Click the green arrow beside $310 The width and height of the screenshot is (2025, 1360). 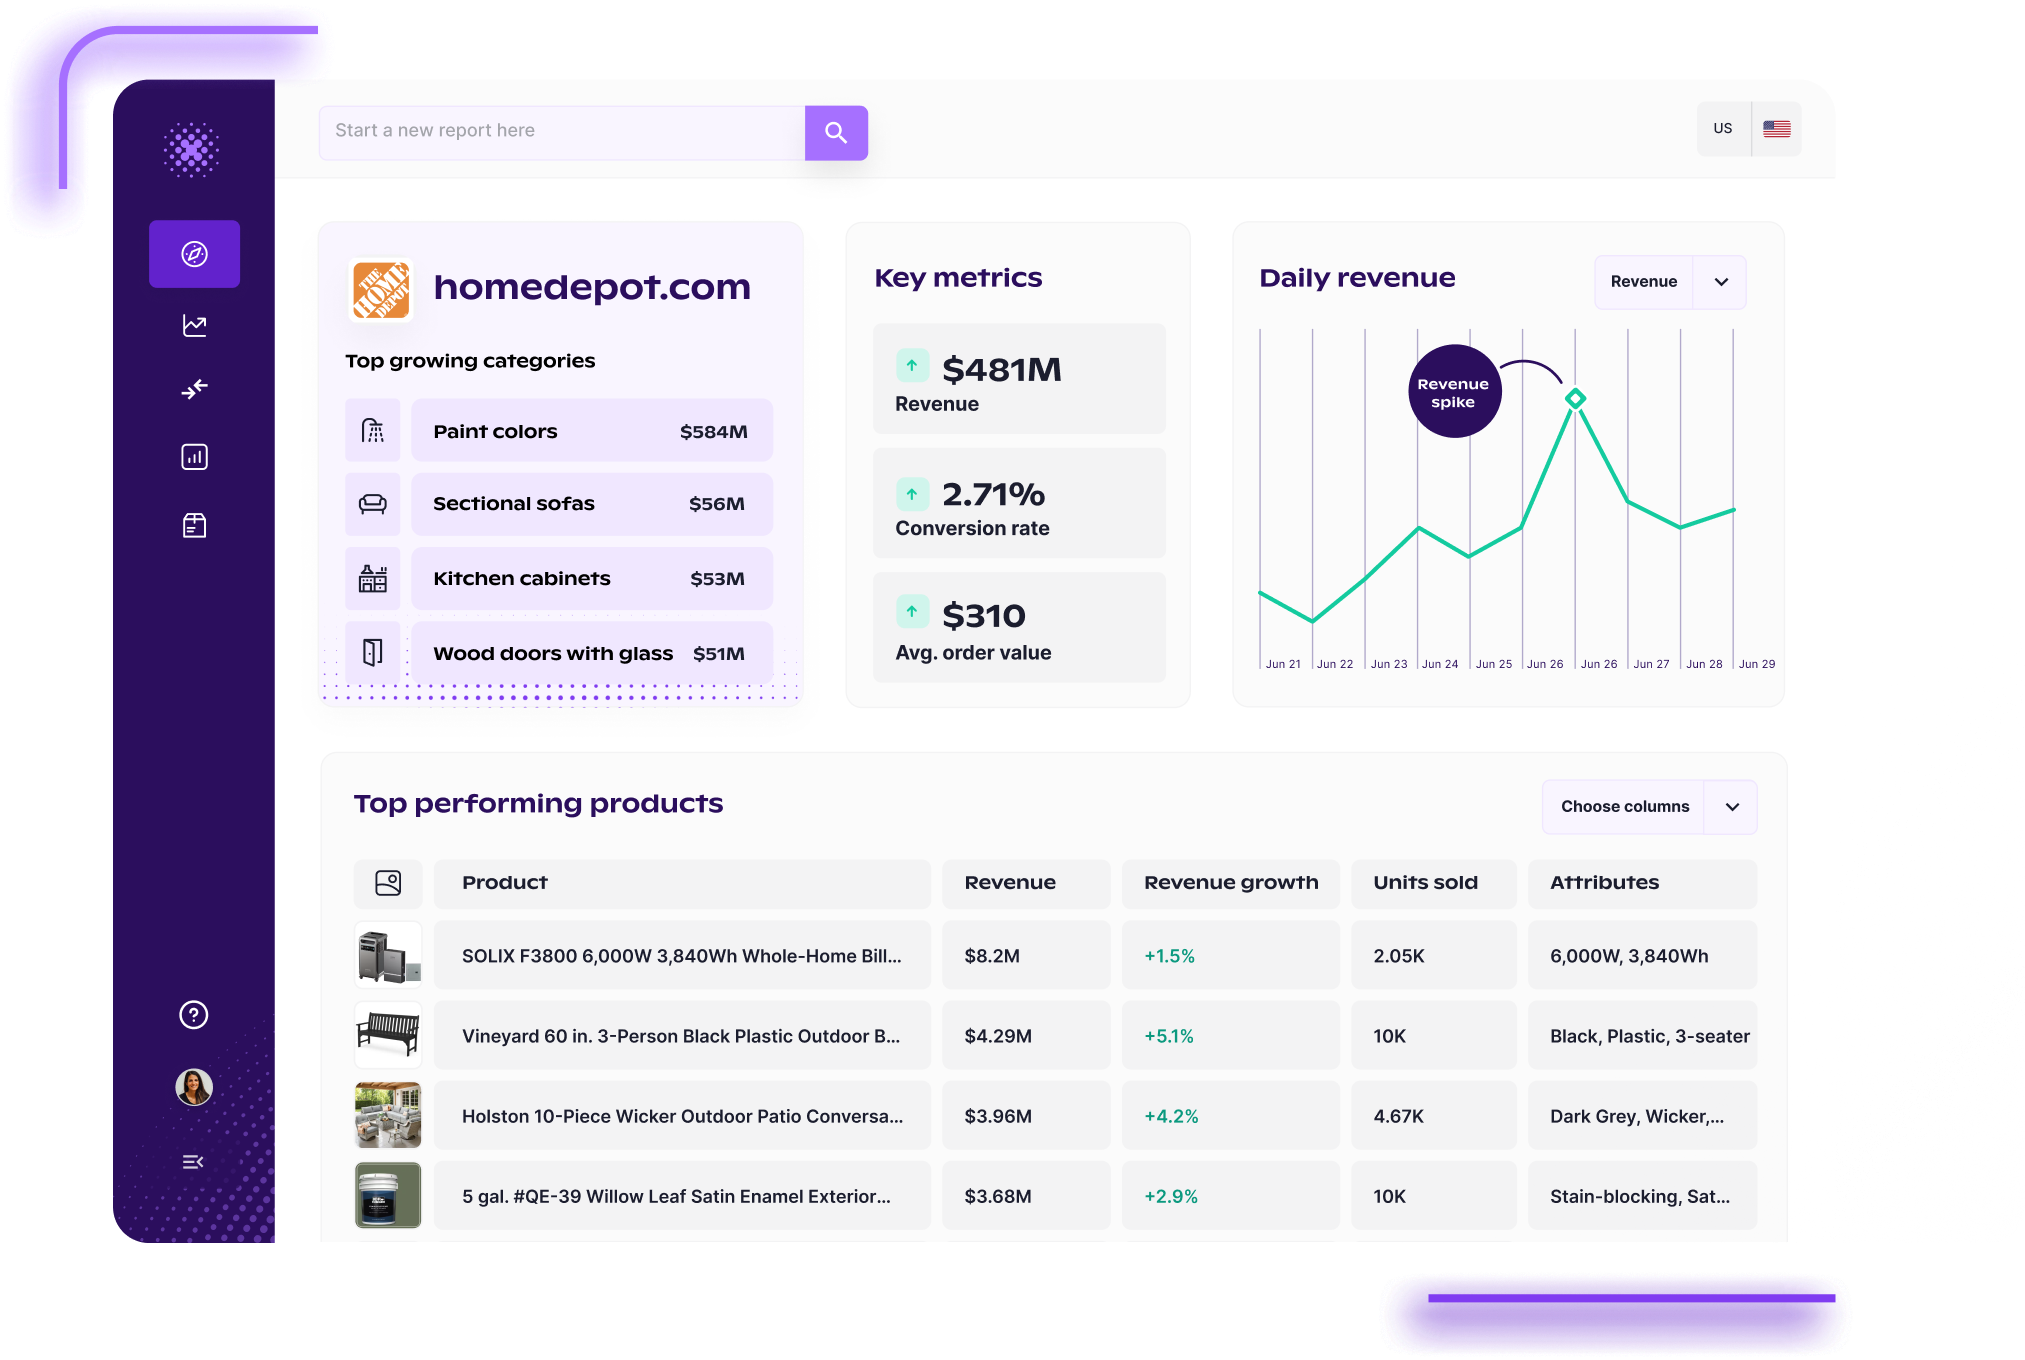point(912,611)
